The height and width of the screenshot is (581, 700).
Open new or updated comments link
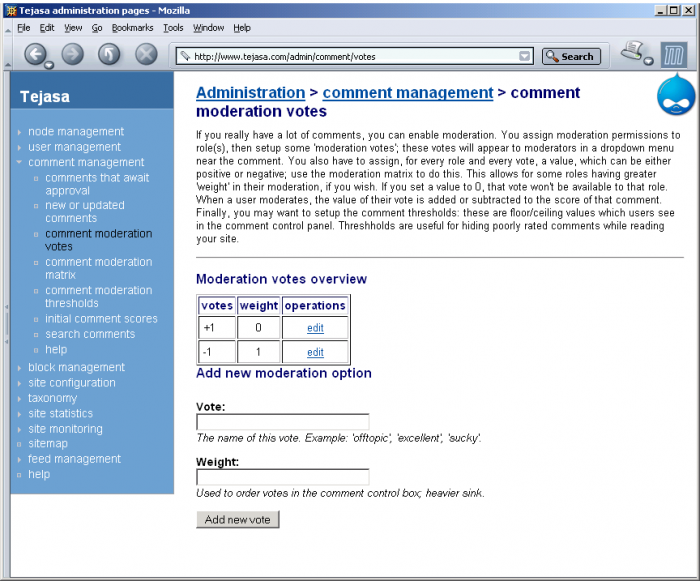tap(85, 212)
